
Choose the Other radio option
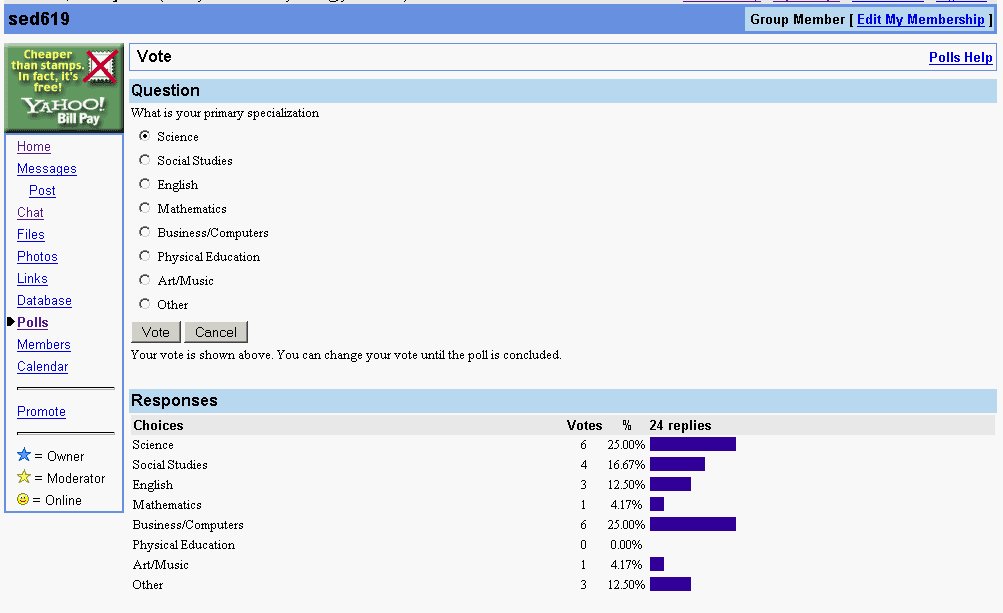click(x=145, y=304)
